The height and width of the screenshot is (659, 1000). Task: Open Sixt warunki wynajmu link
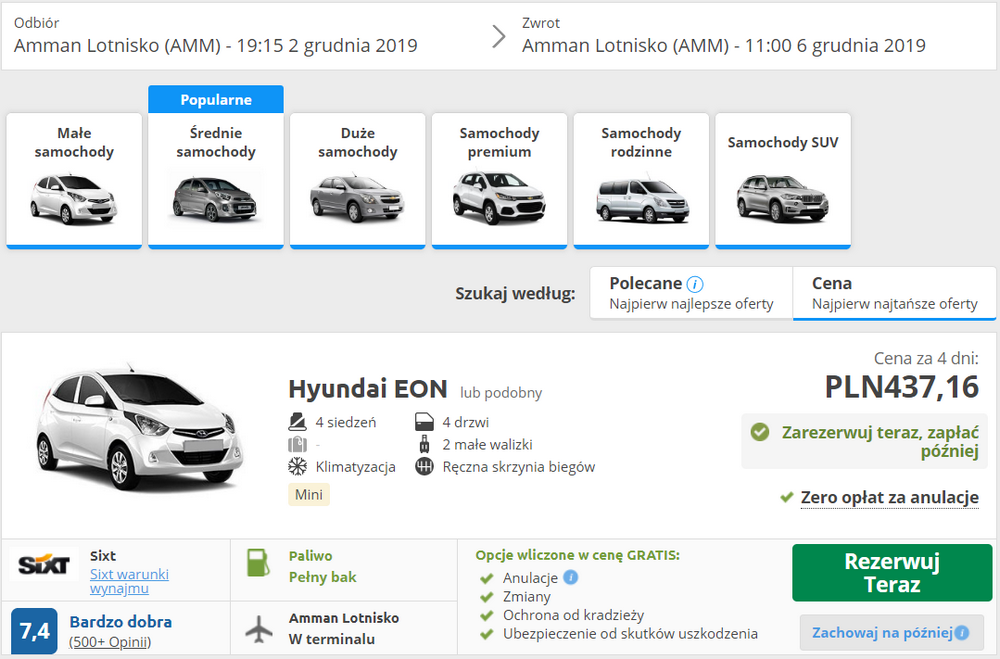pyautogui.click(x=129, y=581)
